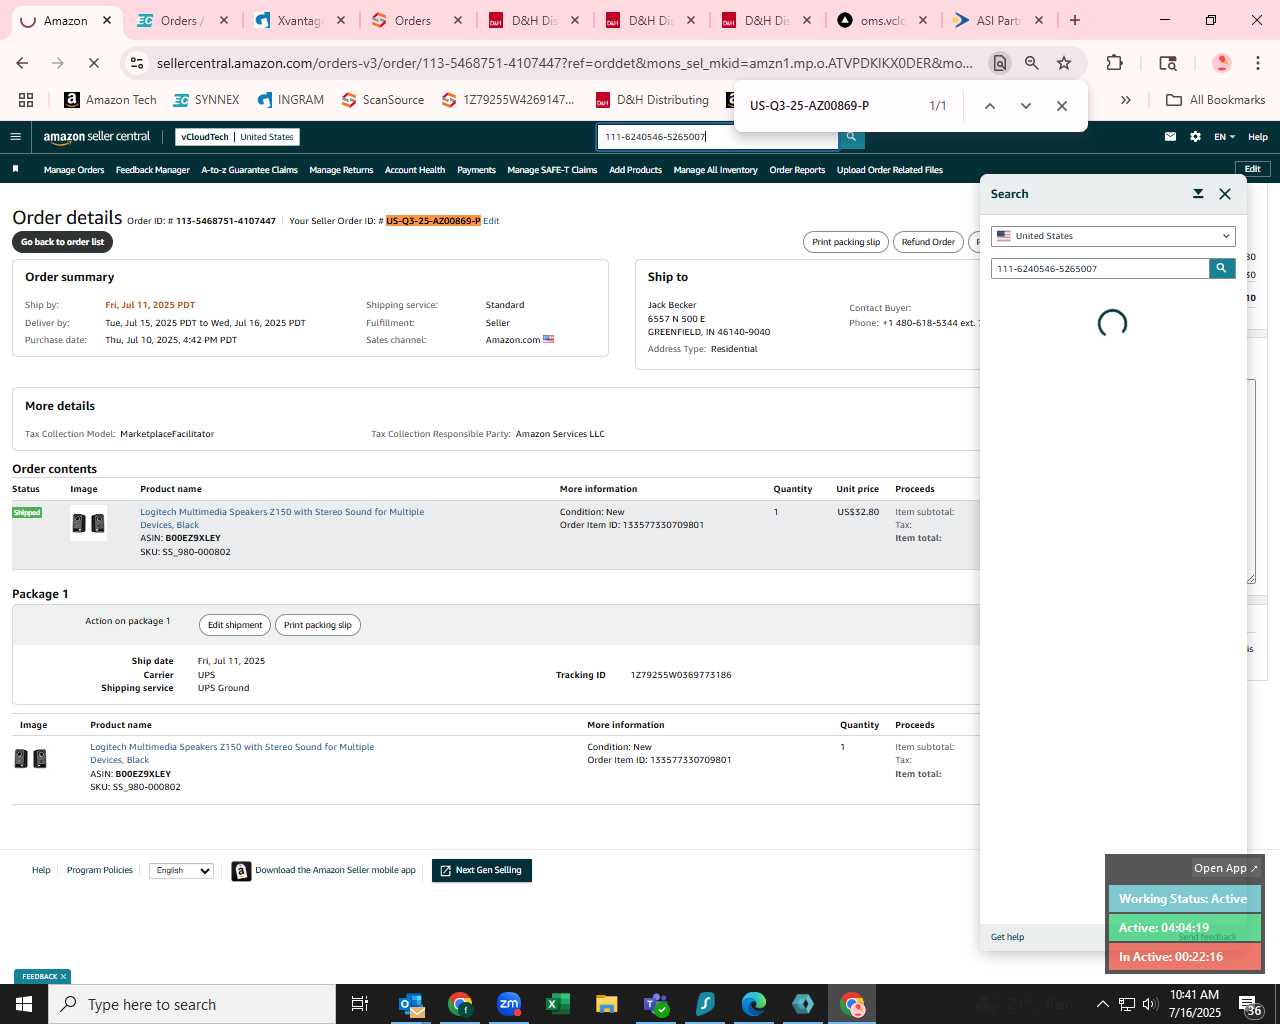Open Get help link in Search panel
Image resolution: width=1280 pixels, height=1024 pixels.
[x=1007, y=937]
